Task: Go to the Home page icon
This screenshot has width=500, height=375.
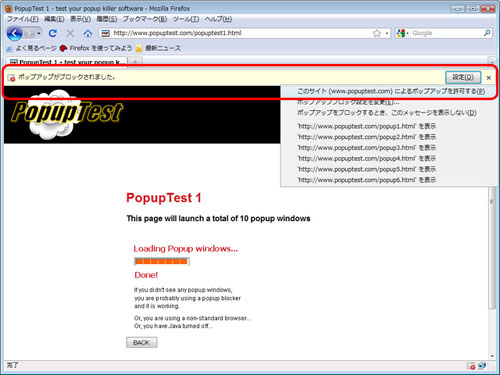Action: 88,33
